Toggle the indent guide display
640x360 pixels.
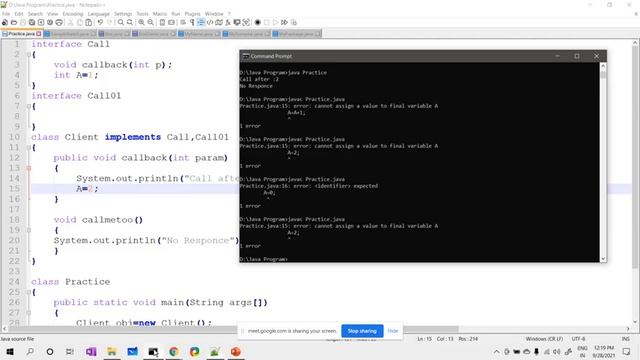click(x=201, y=22)
